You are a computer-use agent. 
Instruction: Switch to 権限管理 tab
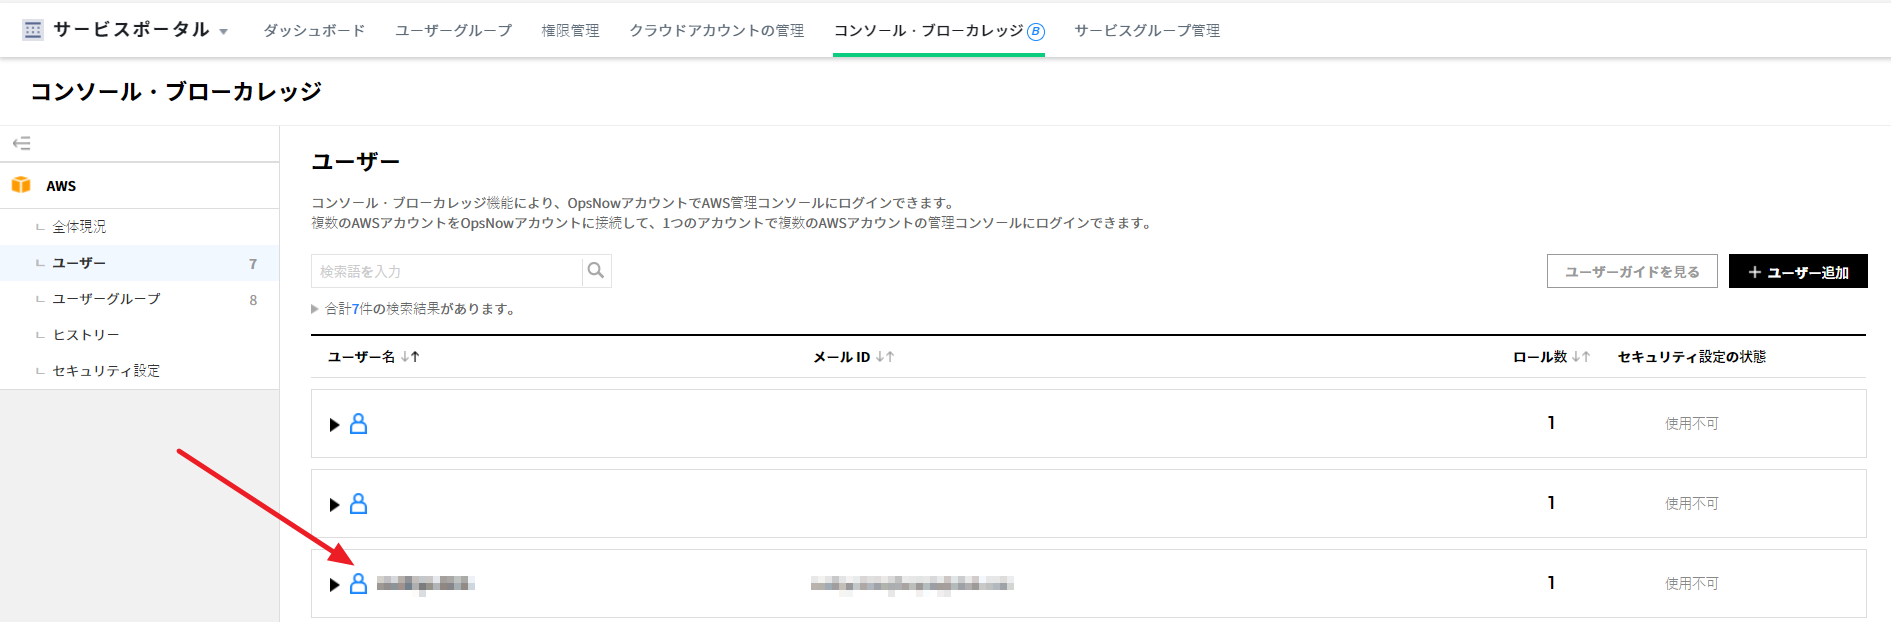pyautogui.click(x=570, y=31)
